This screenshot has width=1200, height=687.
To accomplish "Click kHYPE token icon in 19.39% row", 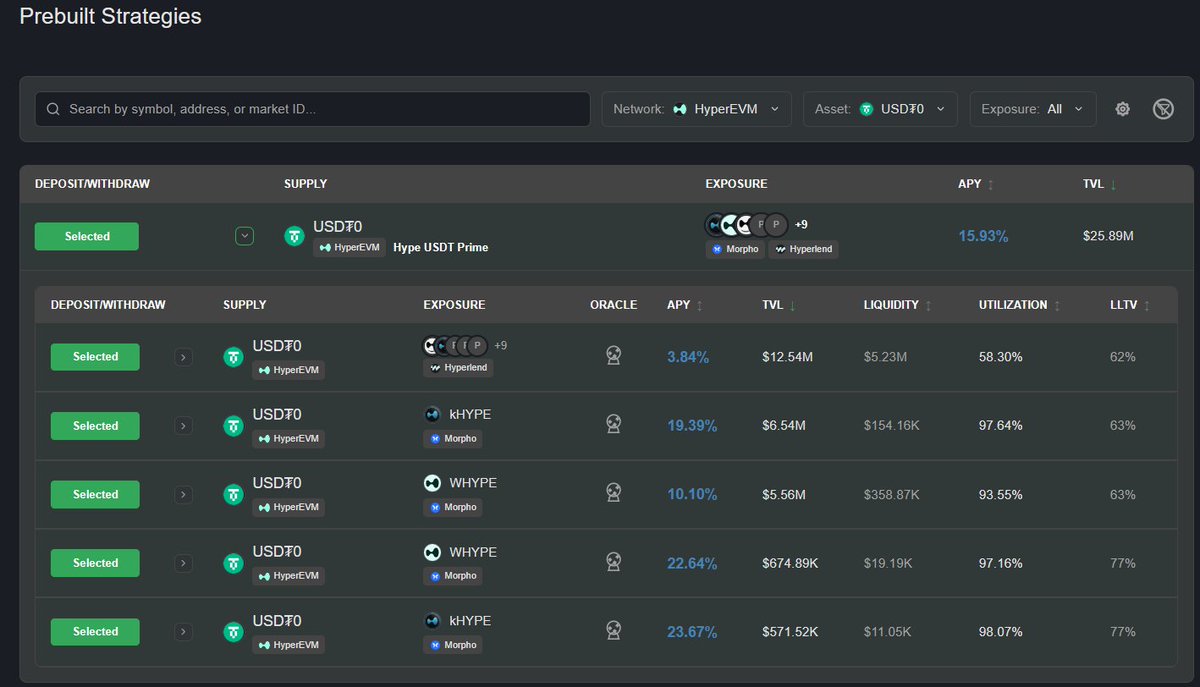I will click(432, 414).
